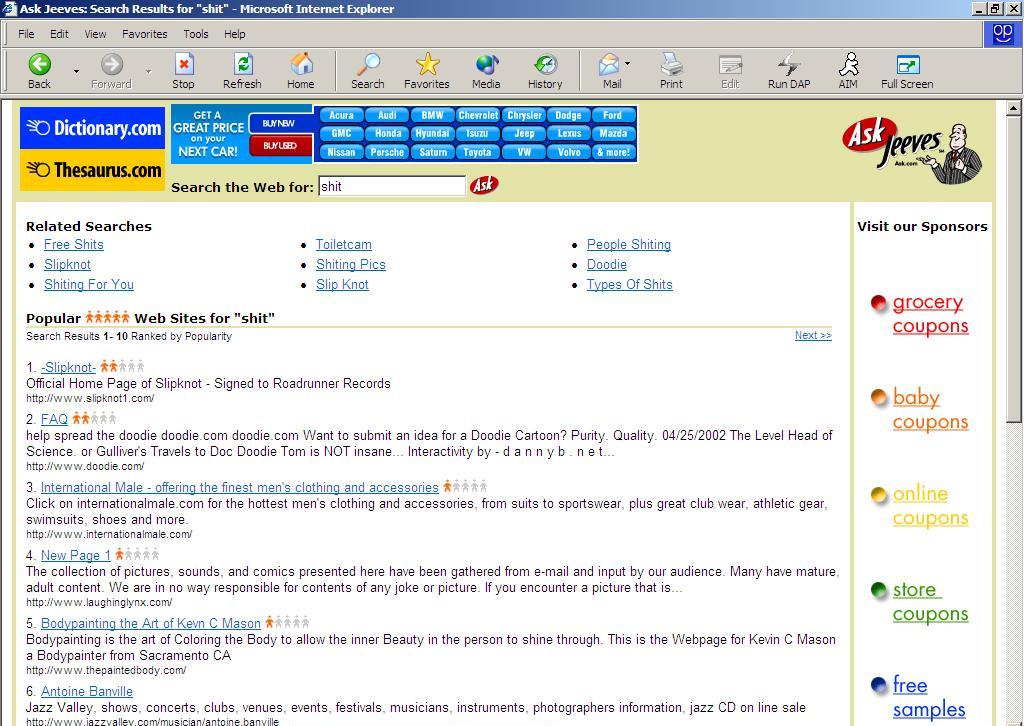The image size is (1024, 726).
Task: Visit store coupons sponsor link
Action: (x=930, y=601)
